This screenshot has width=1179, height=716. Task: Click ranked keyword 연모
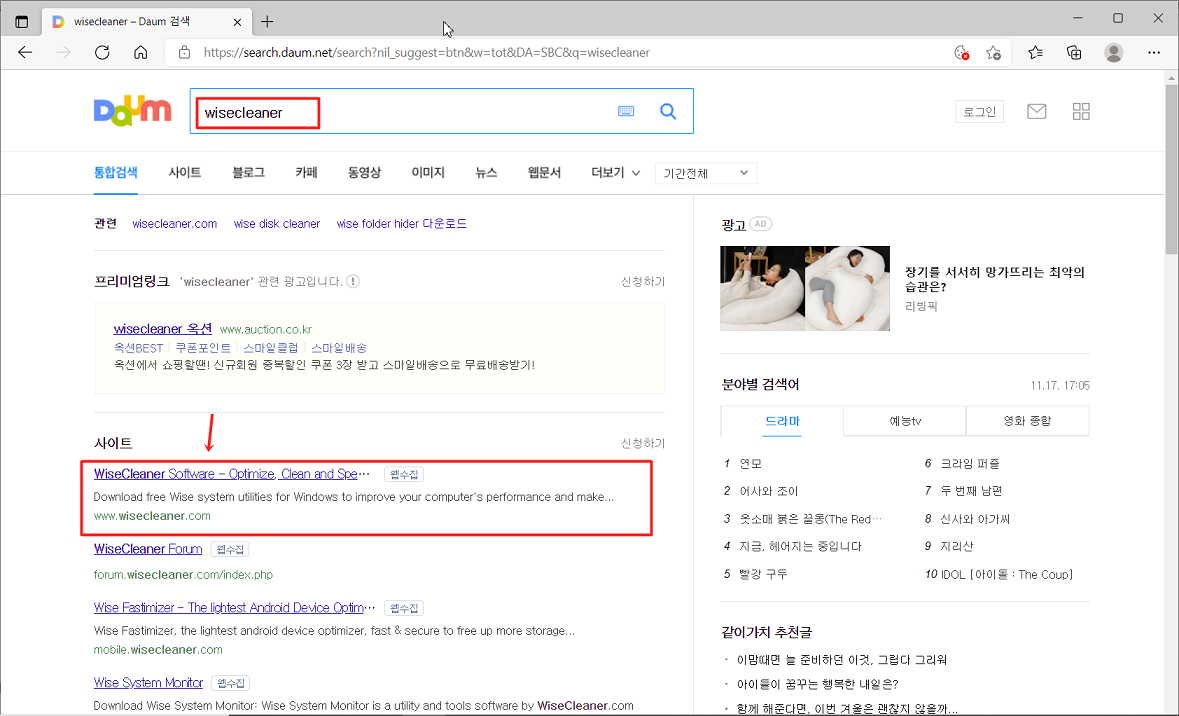click(x=750, y=463)
